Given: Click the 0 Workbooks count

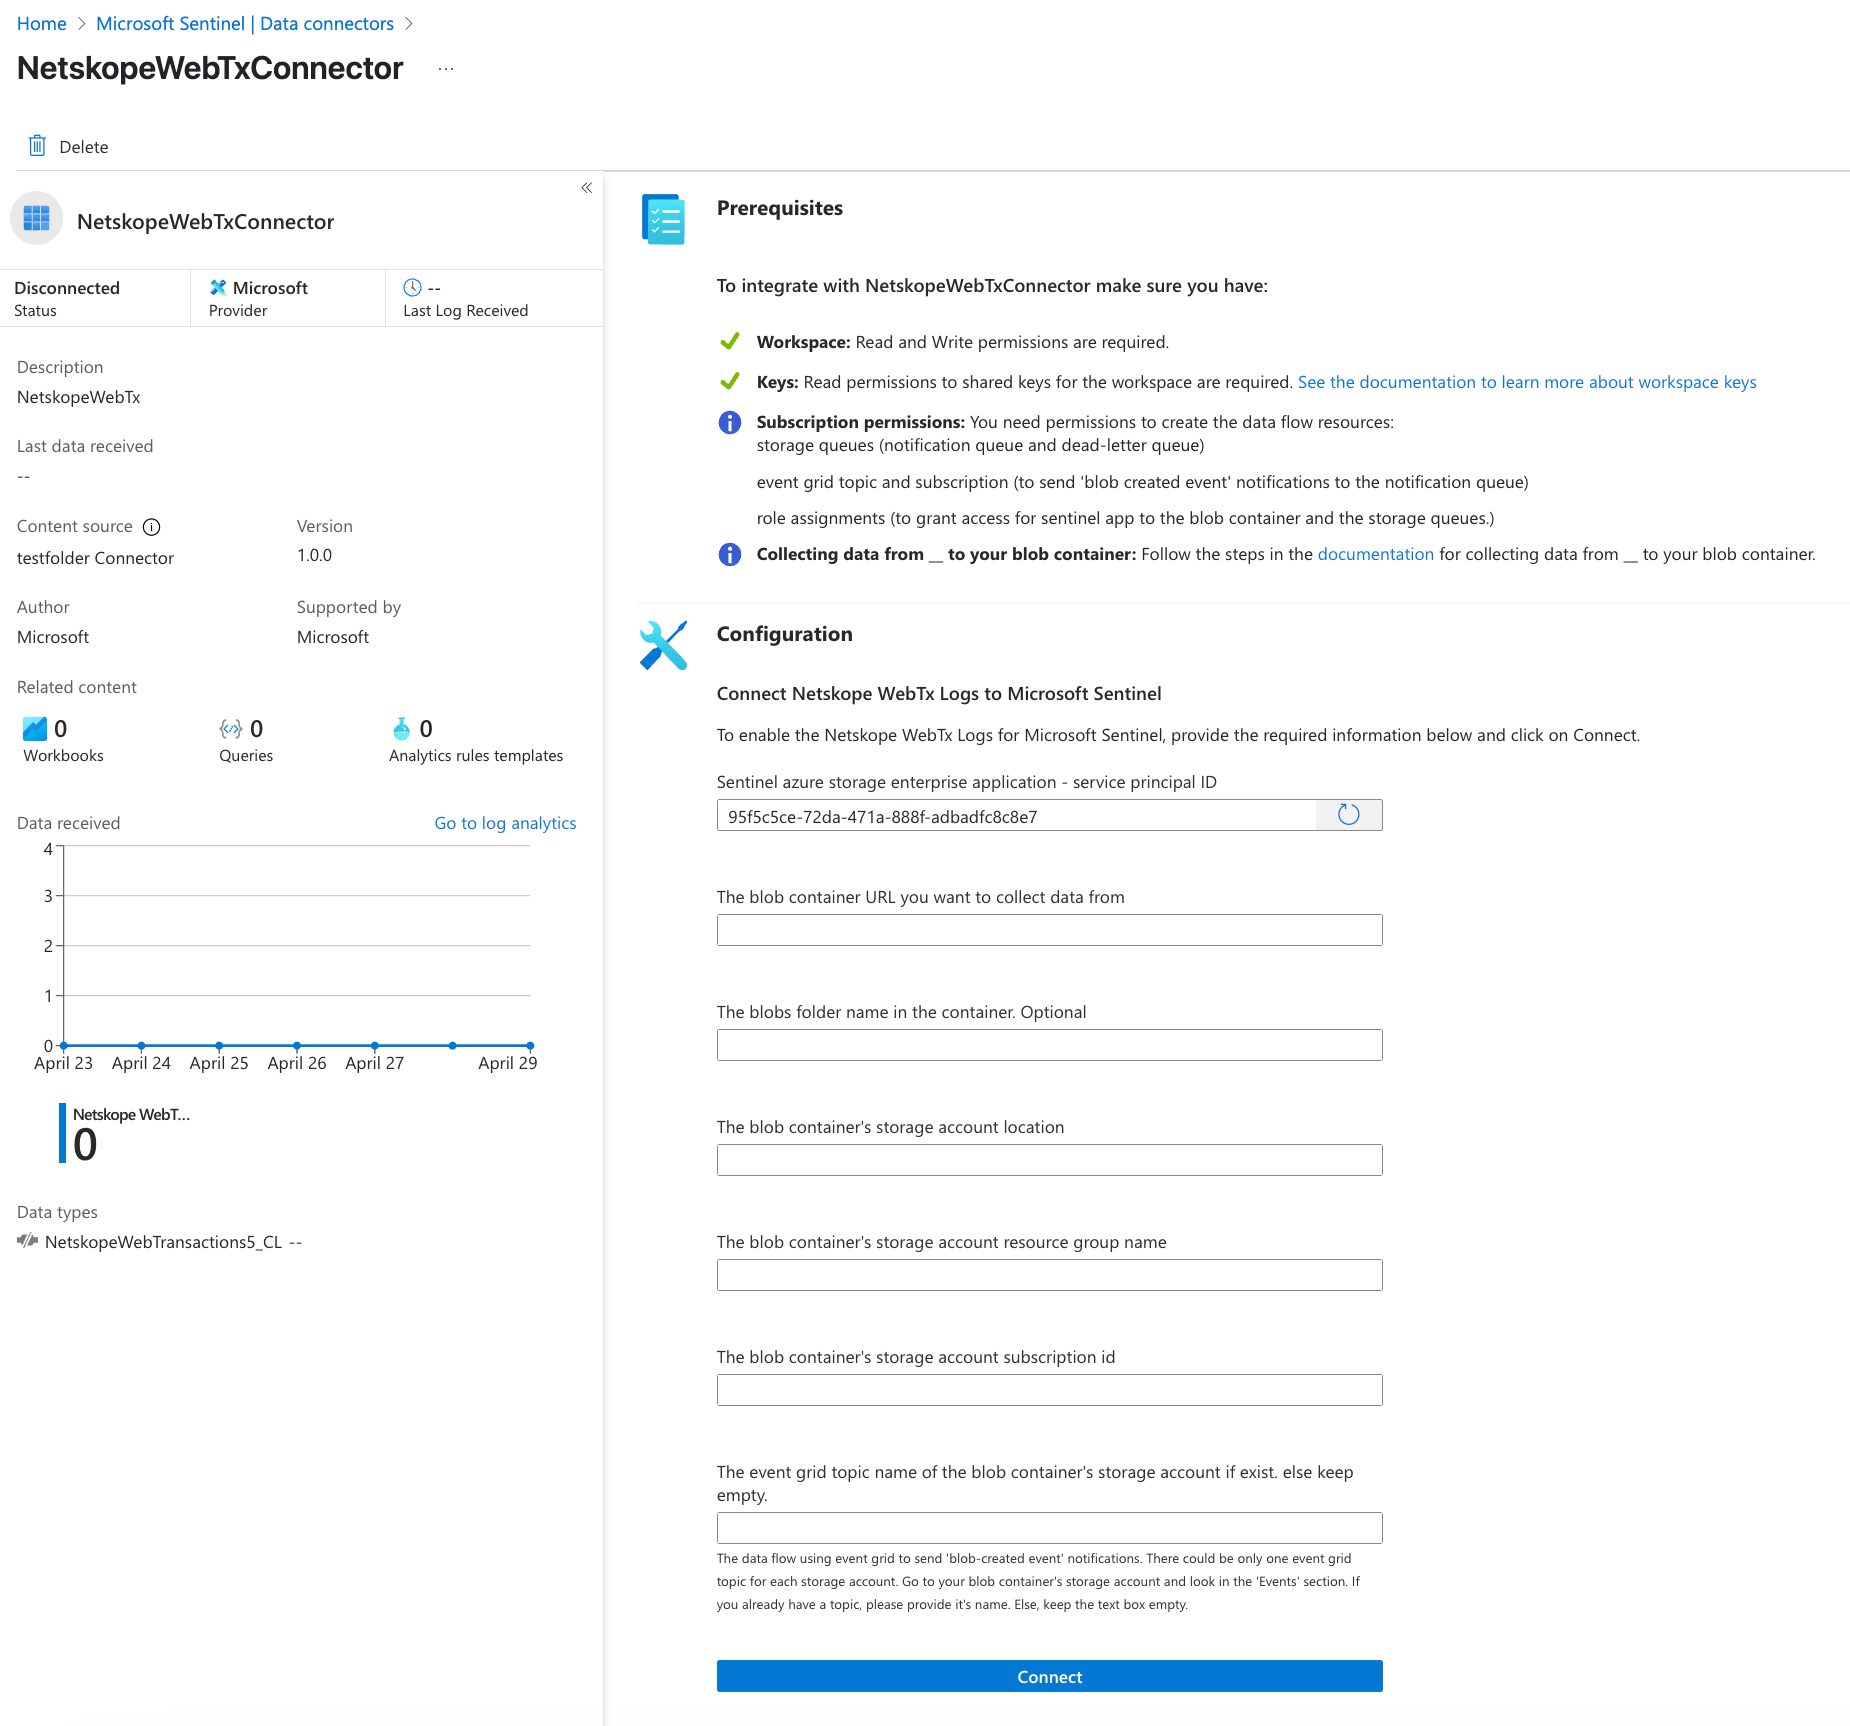Looking at the screenshot, I should click(61, 728).
